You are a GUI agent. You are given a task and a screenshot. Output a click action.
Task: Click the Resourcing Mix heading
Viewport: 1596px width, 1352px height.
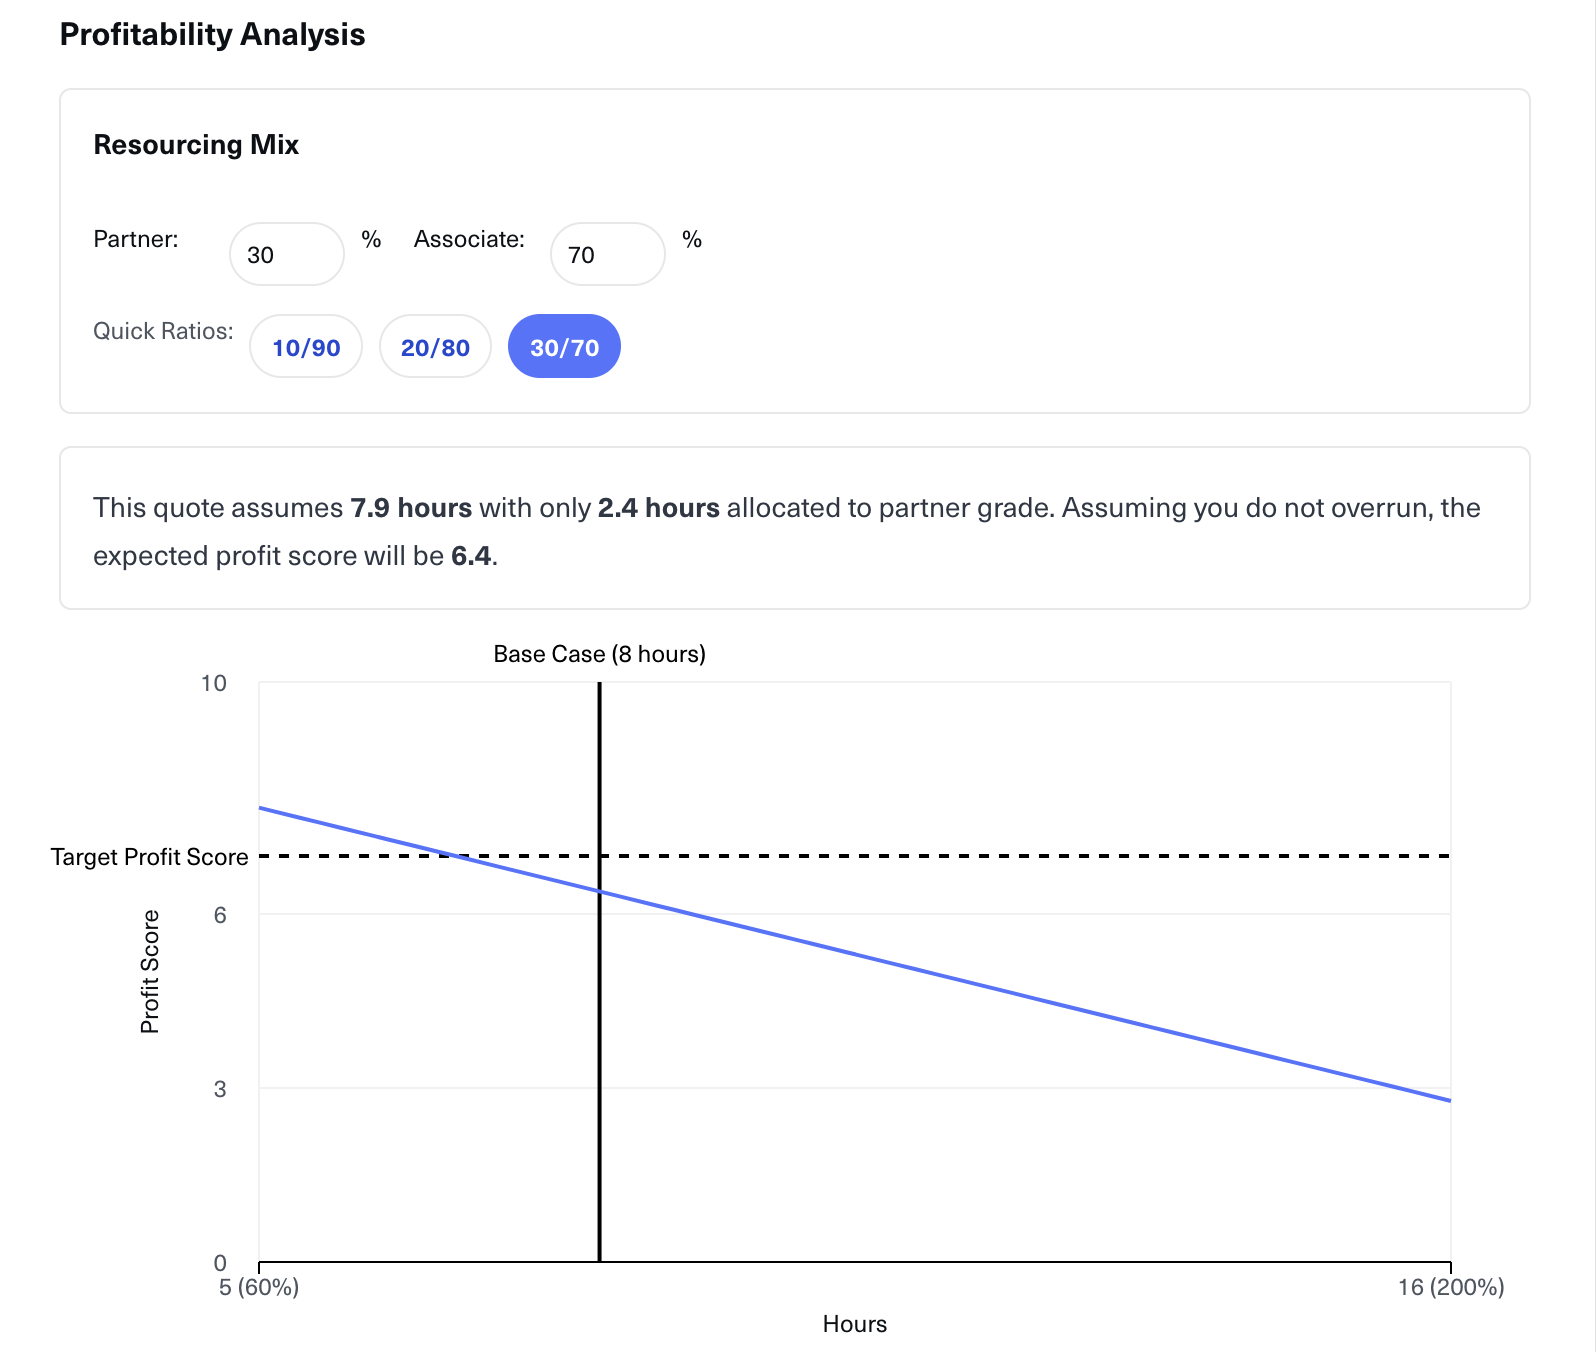(196, 145)
